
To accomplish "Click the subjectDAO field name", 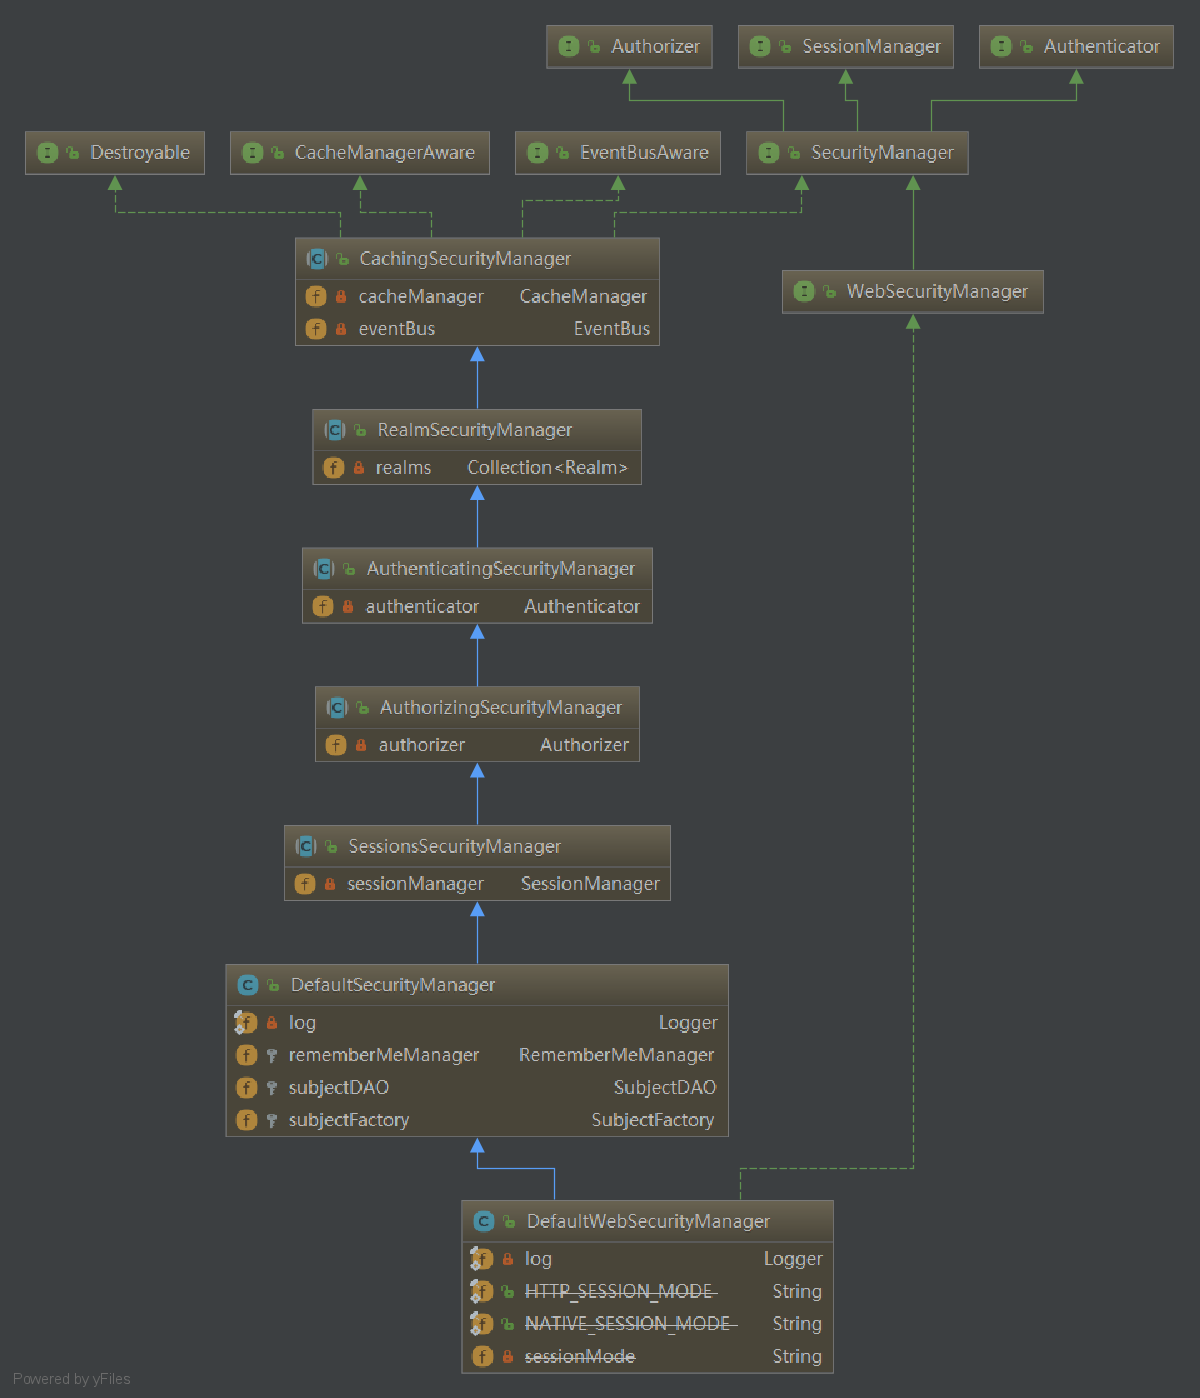I will click(338, 1087).
